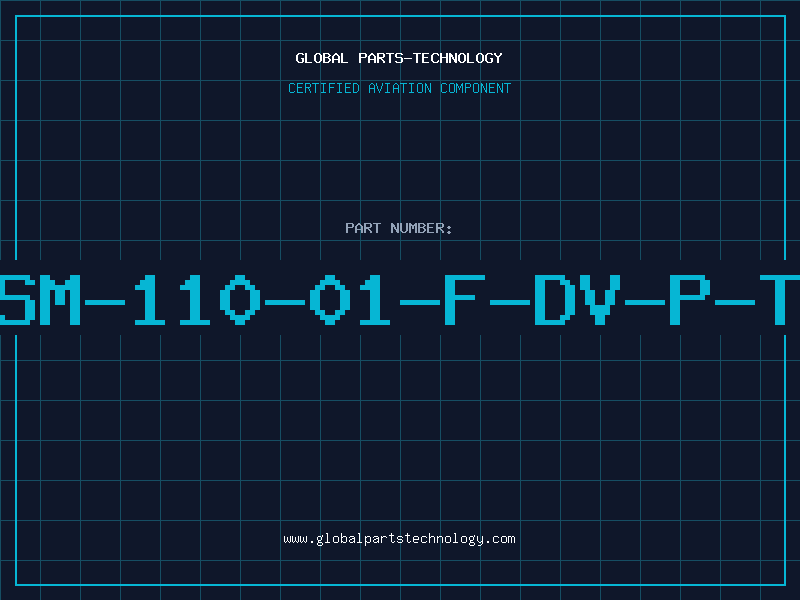Click the word PART in the gray label
The width and height of the screenshot is (800, 600).
coord(363,228)
